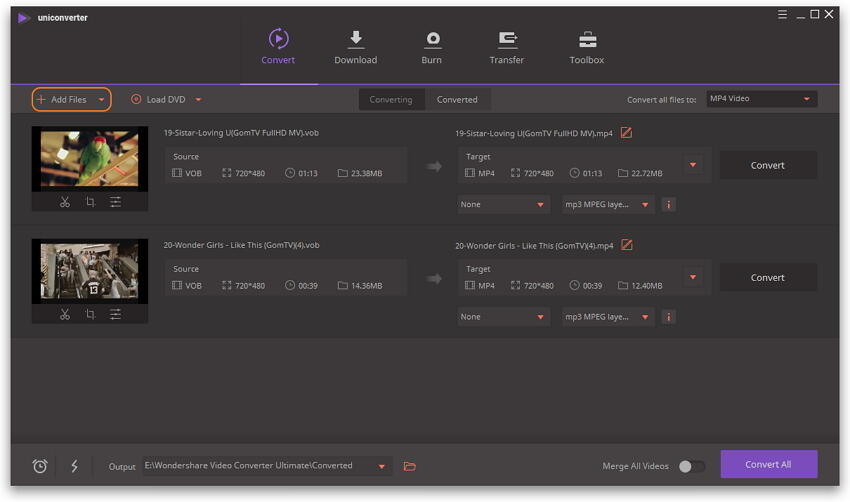Screen dimensions: 850x502
Task: Click source filename 20-Wonder Girls vob
Action: point(241,245)
